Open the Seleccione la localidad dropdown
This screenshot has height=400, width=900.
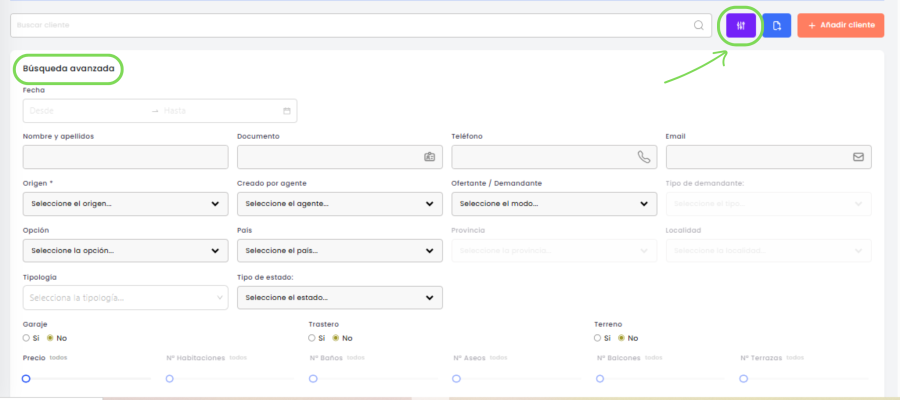coord(769,251)
